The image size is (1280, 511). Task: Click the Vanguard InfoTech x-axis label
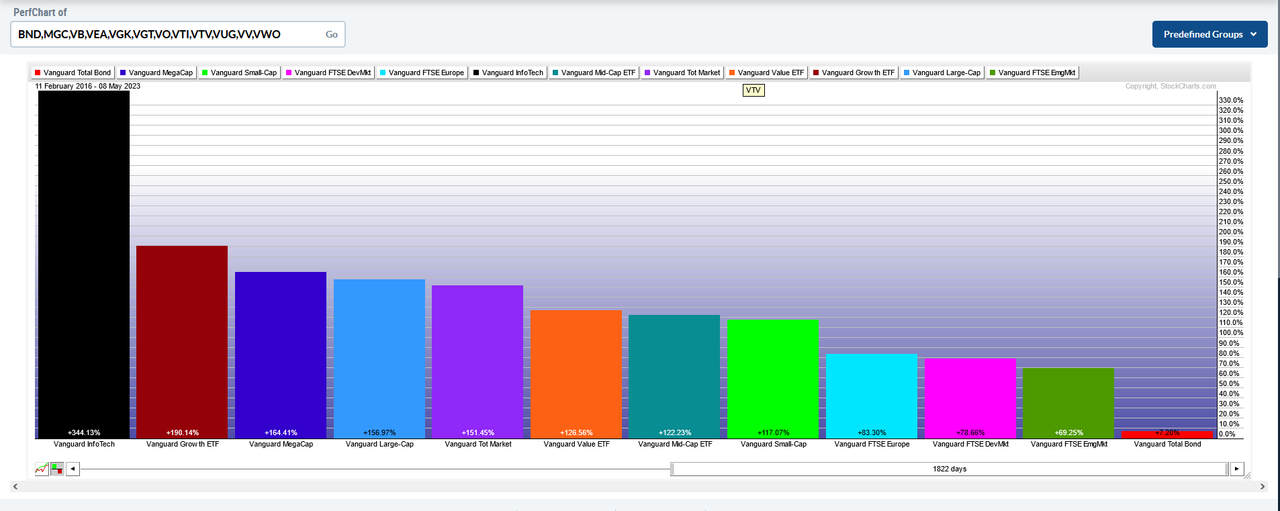point(84,443)
